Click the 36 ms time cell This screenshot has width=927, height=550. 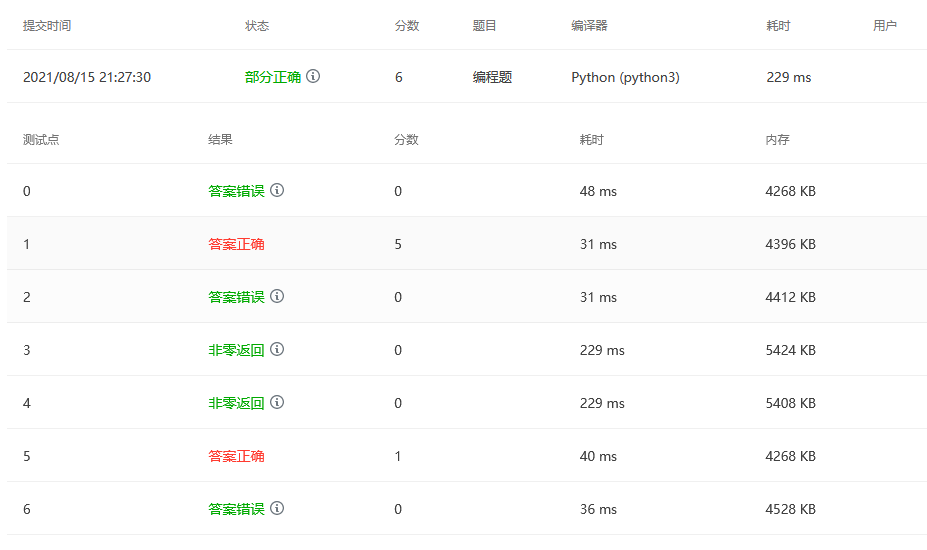tap(598, 509)
